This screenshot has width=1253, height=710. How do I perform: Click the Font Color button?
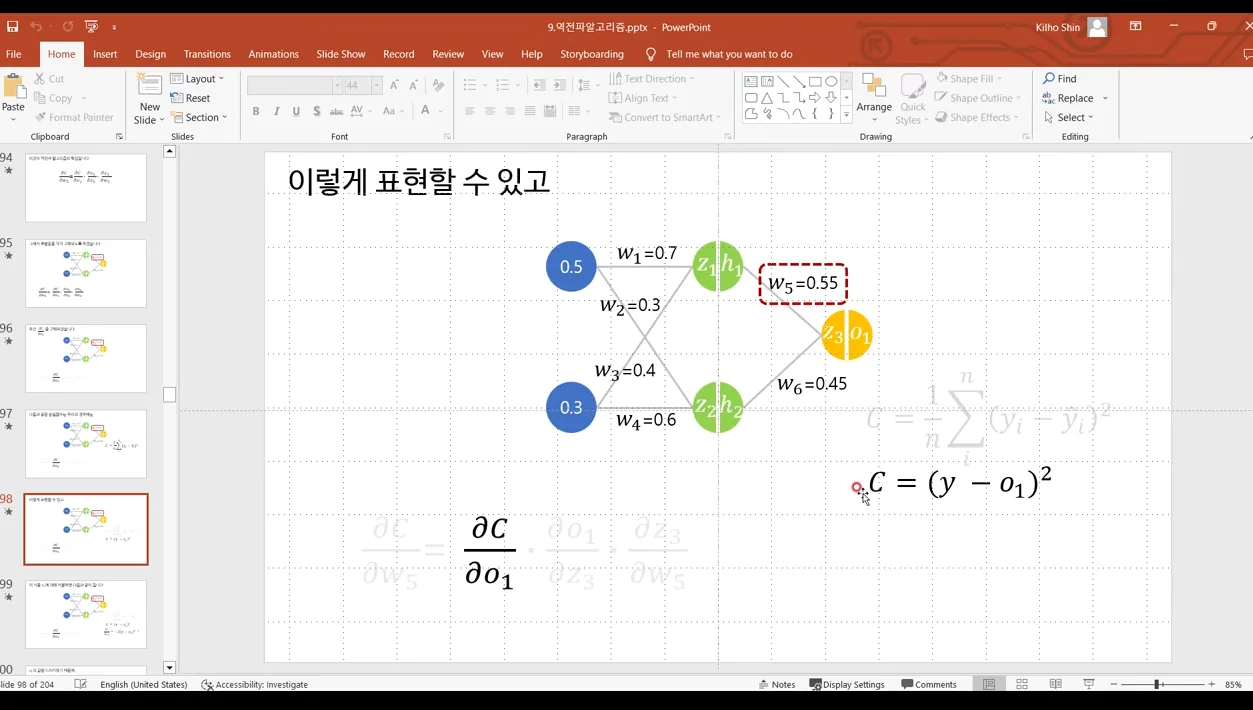(426, 111)
